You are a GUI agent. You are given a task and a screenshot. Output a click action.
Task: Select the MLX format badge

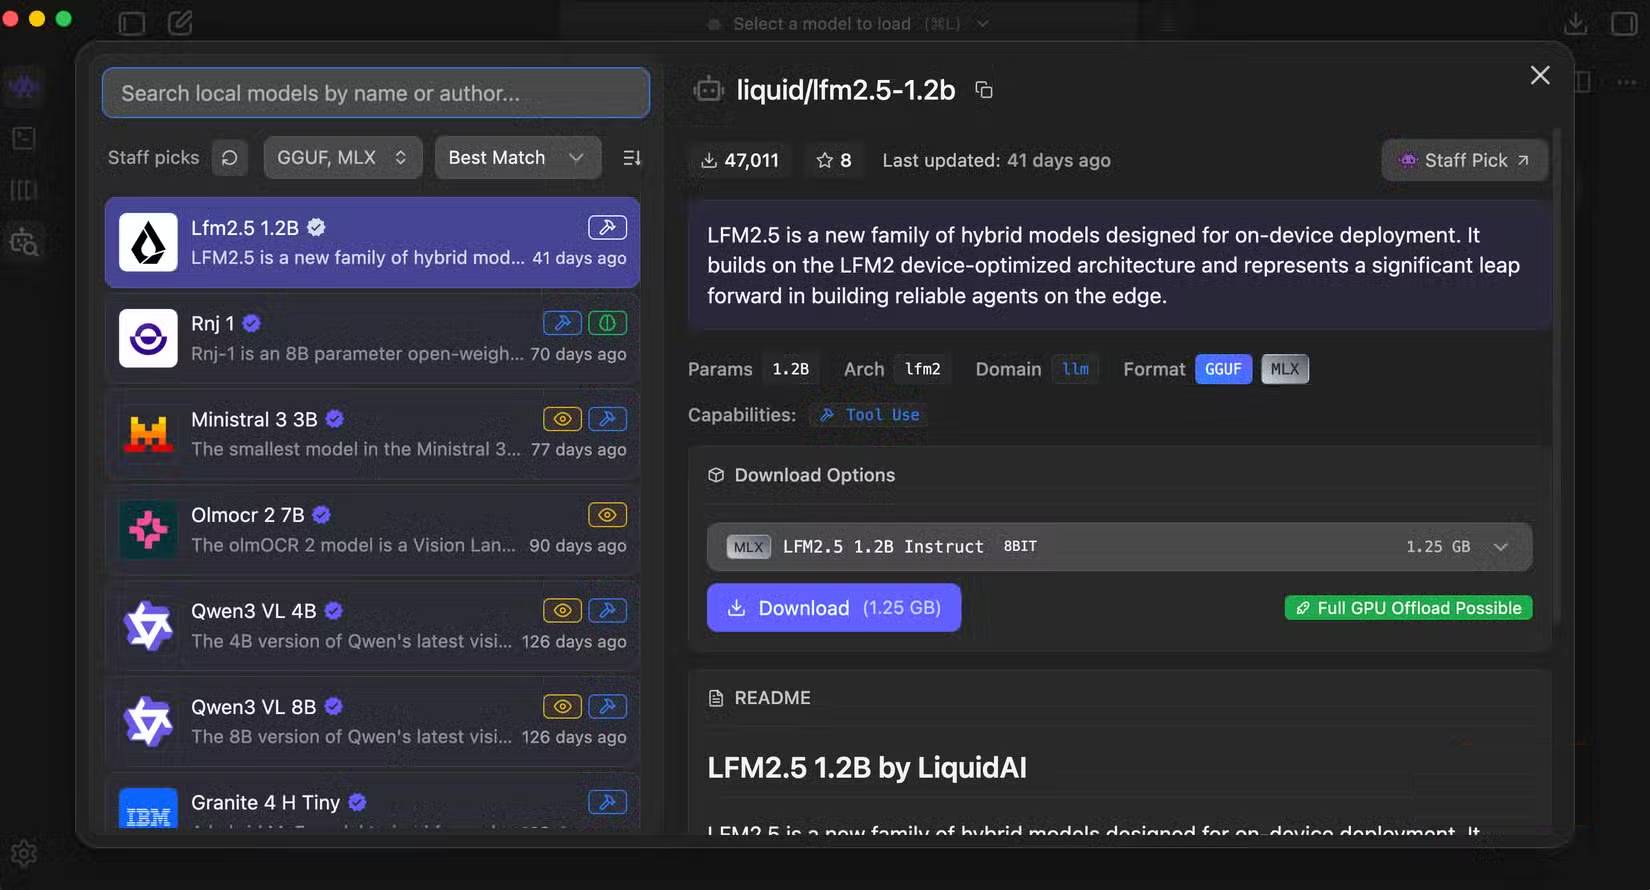(1285, 369)
